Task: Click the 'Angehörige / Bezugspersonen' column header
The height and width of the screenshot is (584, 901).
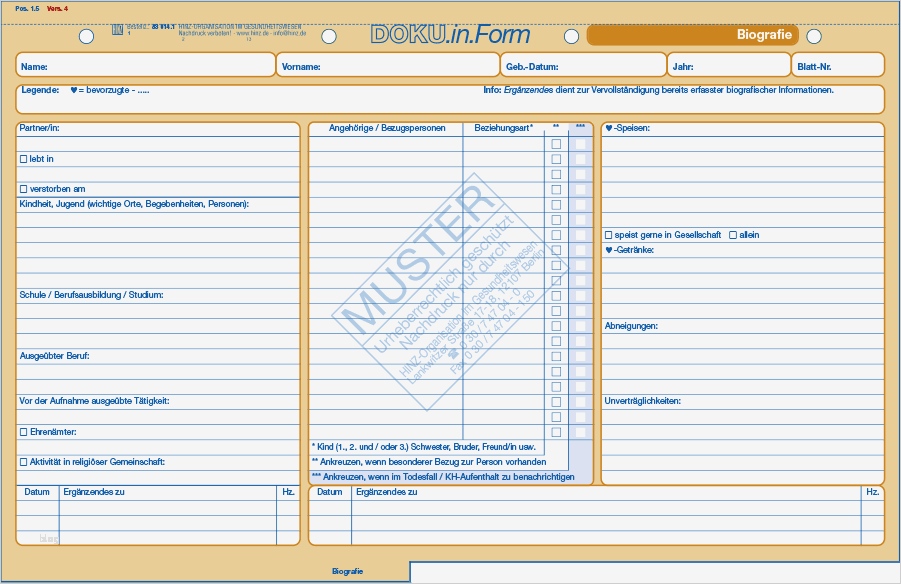Action: 387,128
